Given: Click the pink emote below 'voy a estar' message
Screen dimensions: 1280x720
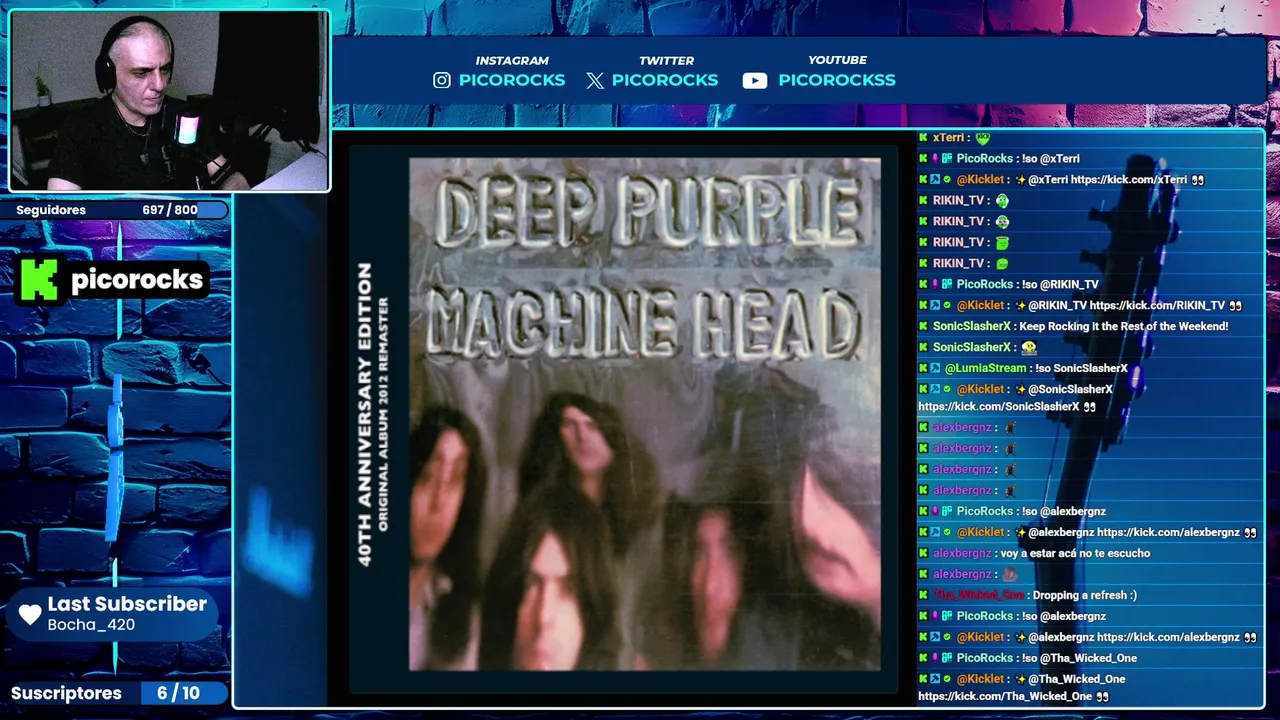Looking at the screenshot, I should click(1011, 575).
